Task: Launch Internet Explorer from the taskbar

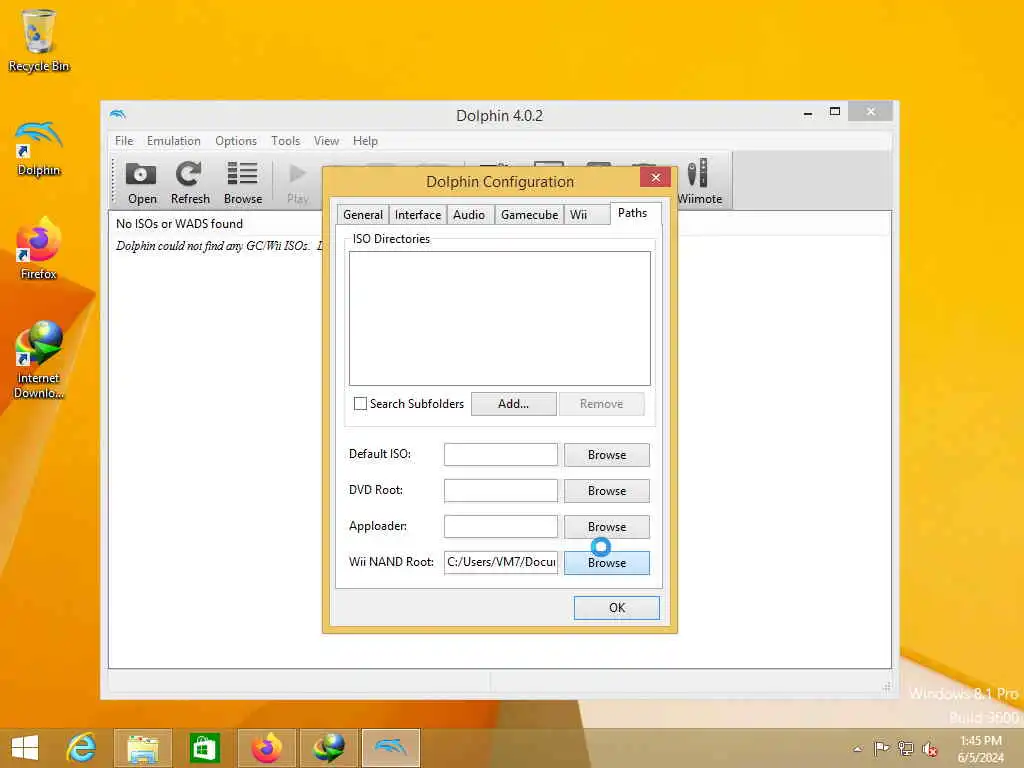Action: pos(81,748)
